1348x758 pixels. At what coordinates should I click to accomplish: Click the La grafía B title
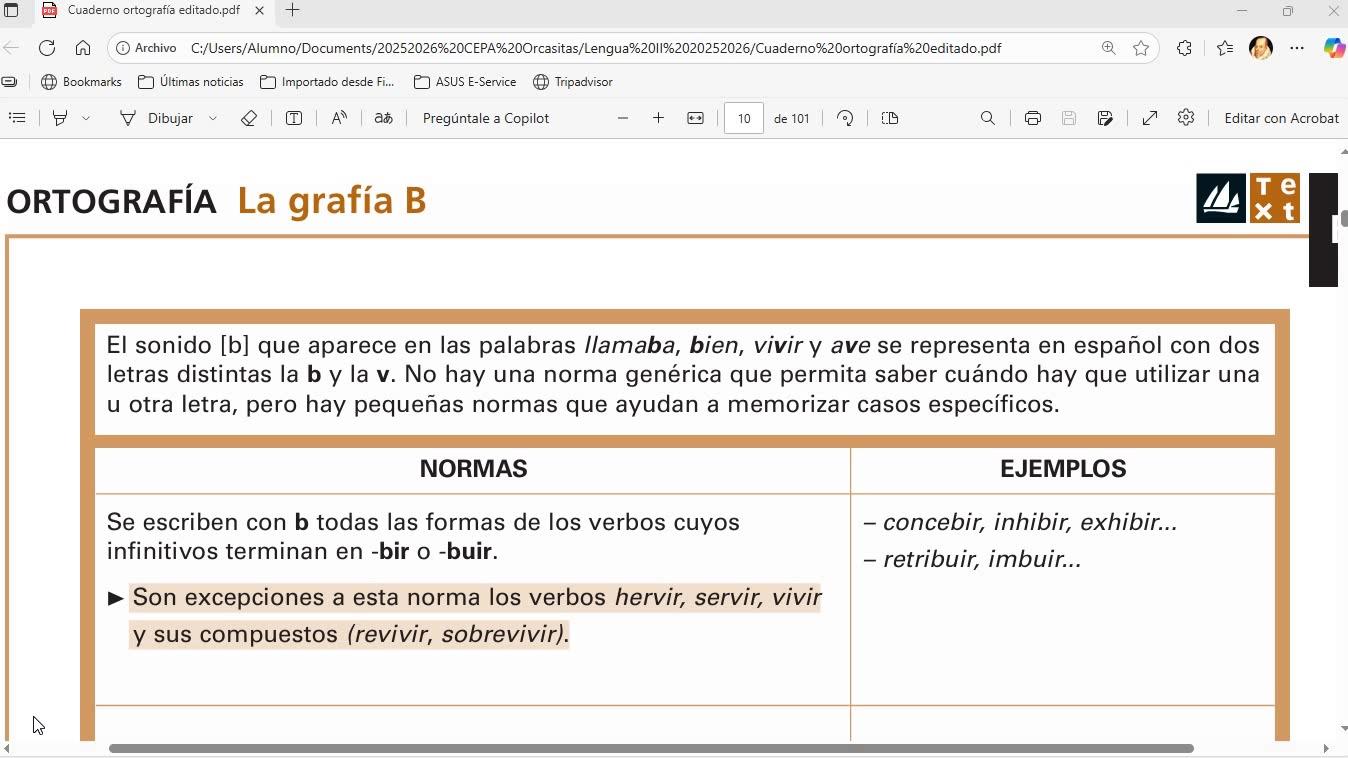pos(332,200)
